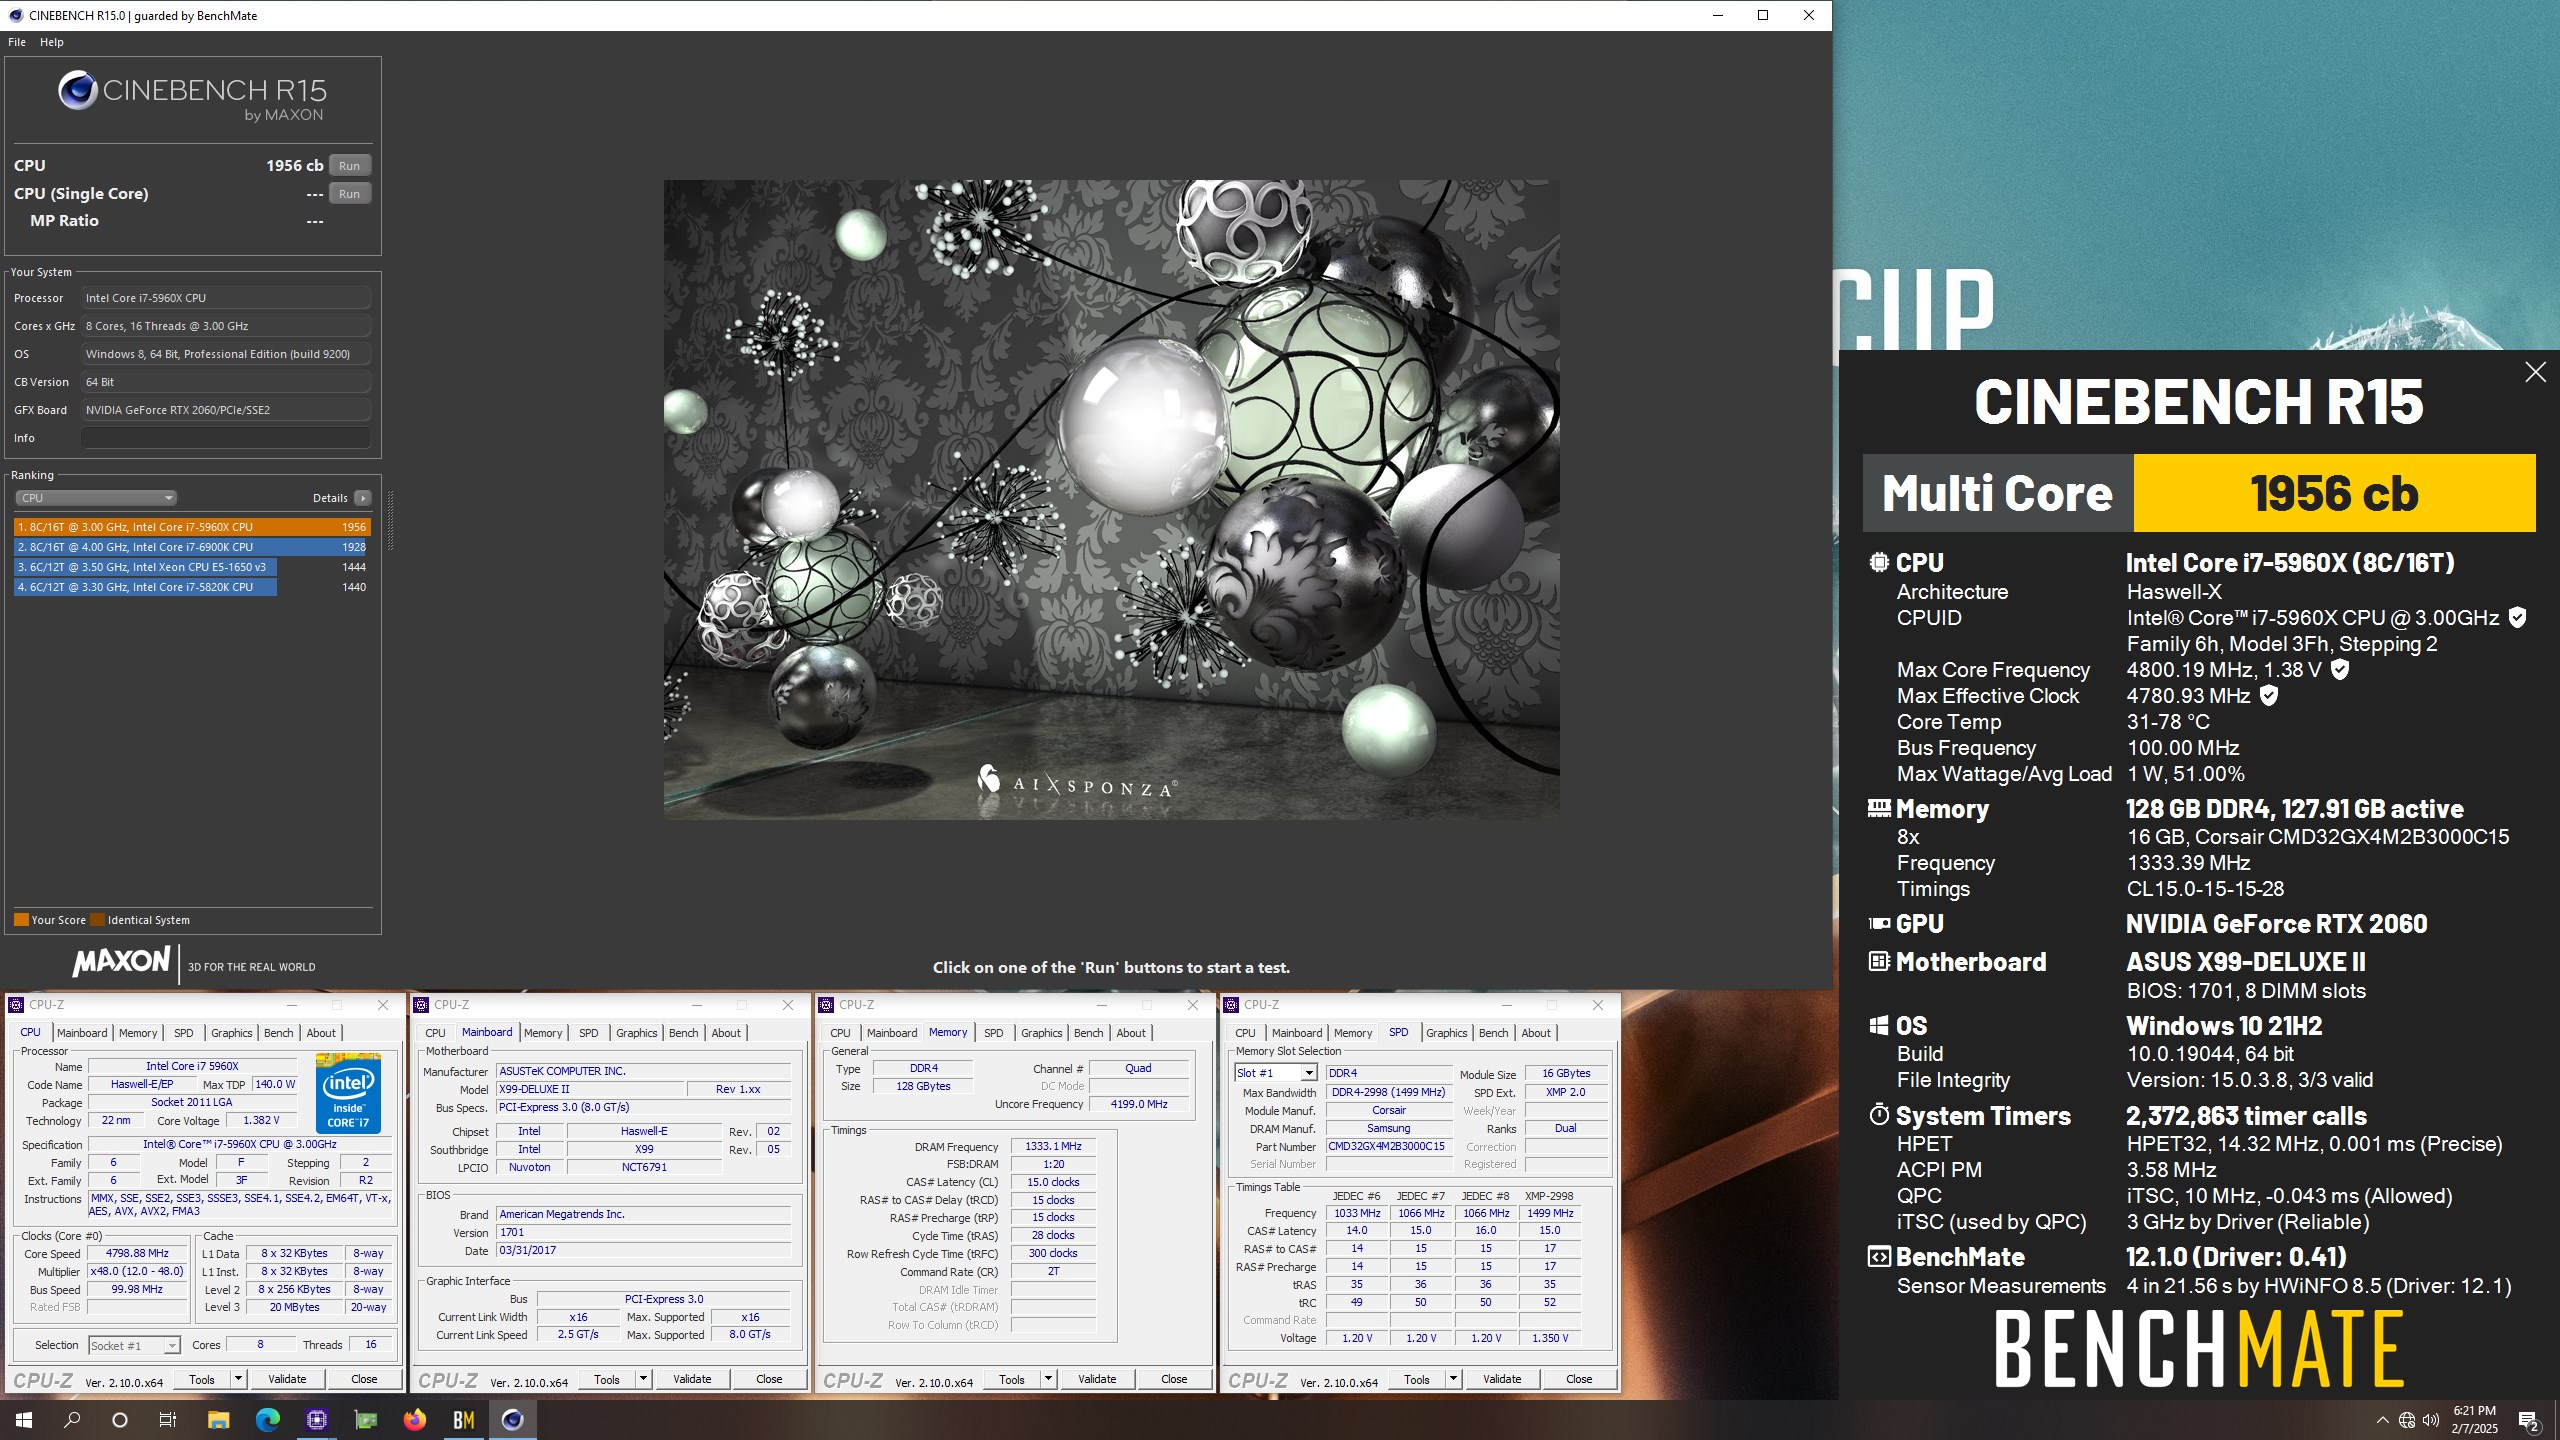Close the BenchMate result panel with X
Image resolution: width=2560 pixels, height=1440 pixels.
(2535, 372)
